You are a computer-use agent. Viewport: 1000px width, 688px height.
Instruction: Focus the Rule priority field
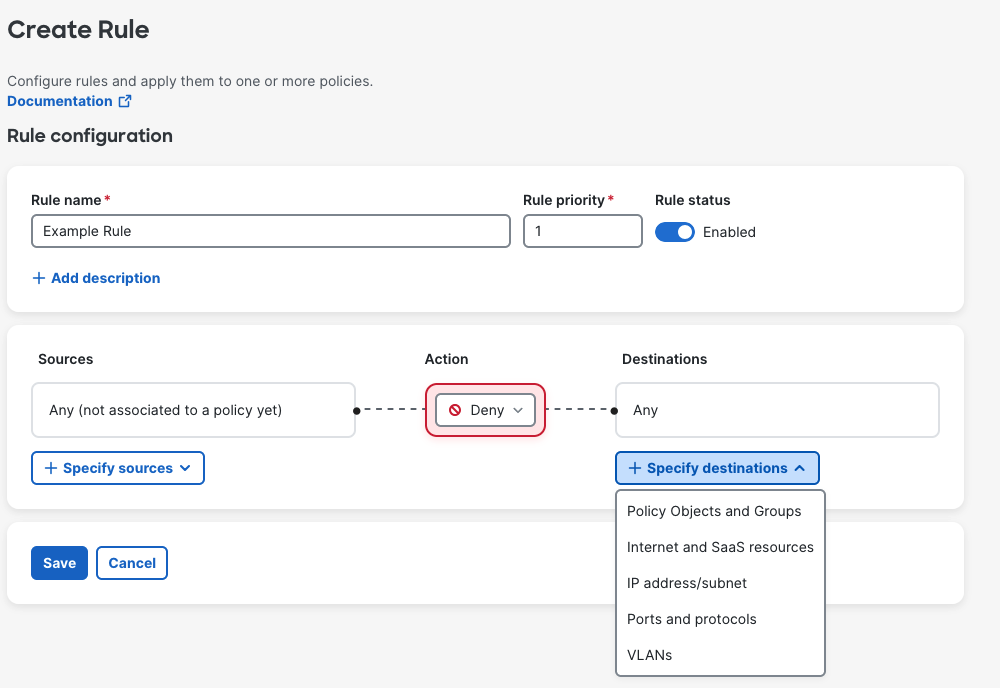[x=582, y=231]
